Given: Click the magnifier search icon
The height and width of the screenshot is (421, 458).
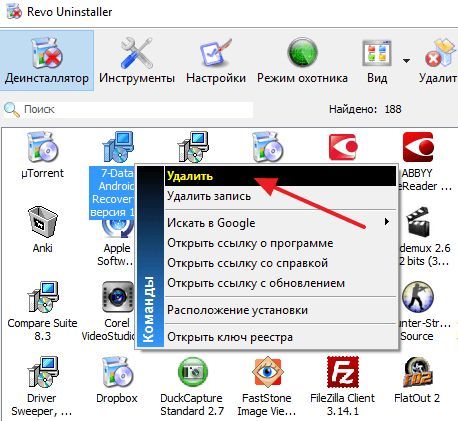Looking at the screenshot, I should tap(12, 110).
